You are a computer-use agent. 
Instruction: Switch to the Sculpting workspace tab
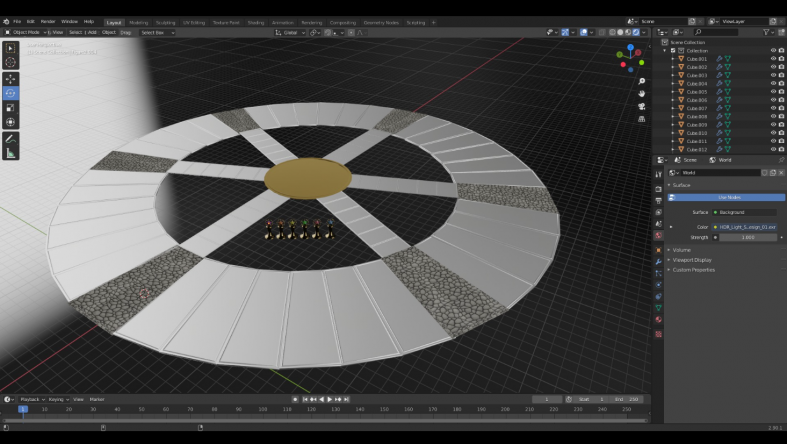tap(165, 21)
